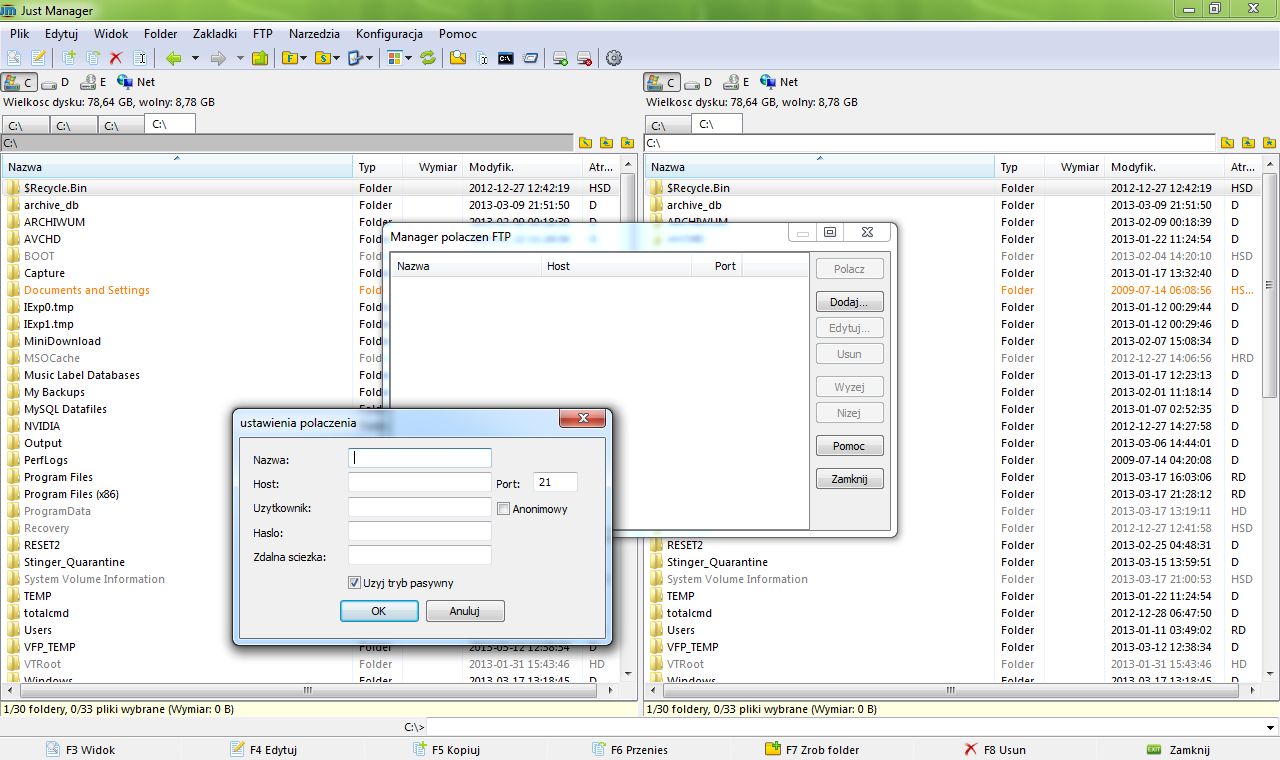Image resolution: width=1280 pixels, height=760 pixels.
Task: Click Host column header in FTP manager
Action: (616, 266)
